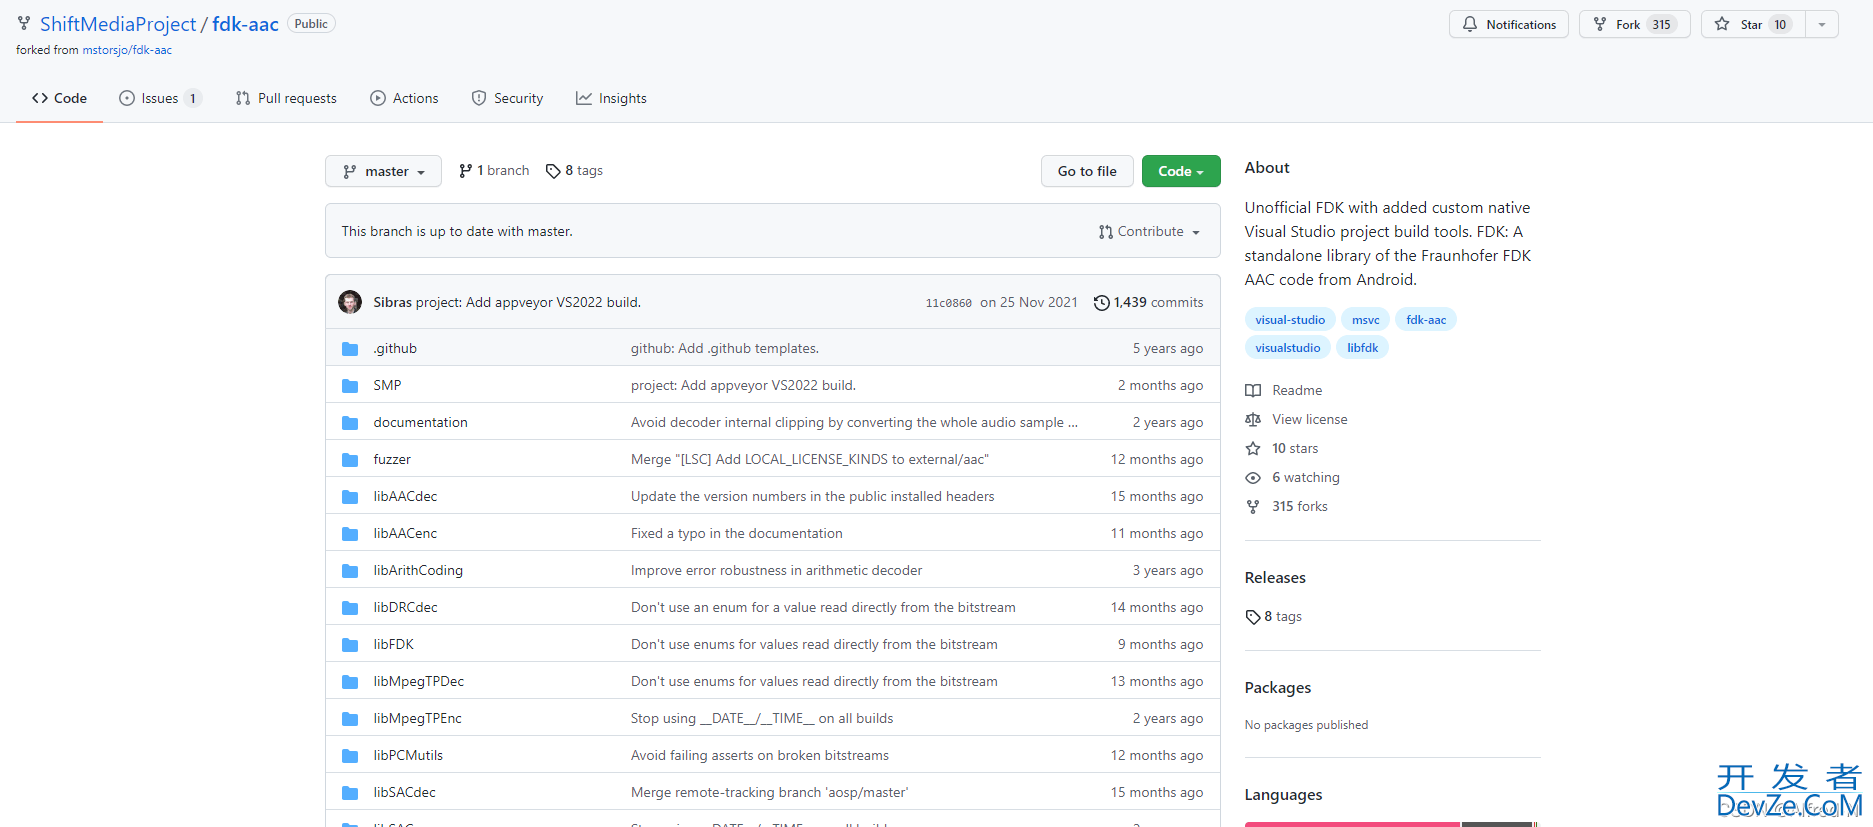This screenshot has width=1873, height=827.
Task: Click the Go to file button
Action: click(x=1087, y=171)
